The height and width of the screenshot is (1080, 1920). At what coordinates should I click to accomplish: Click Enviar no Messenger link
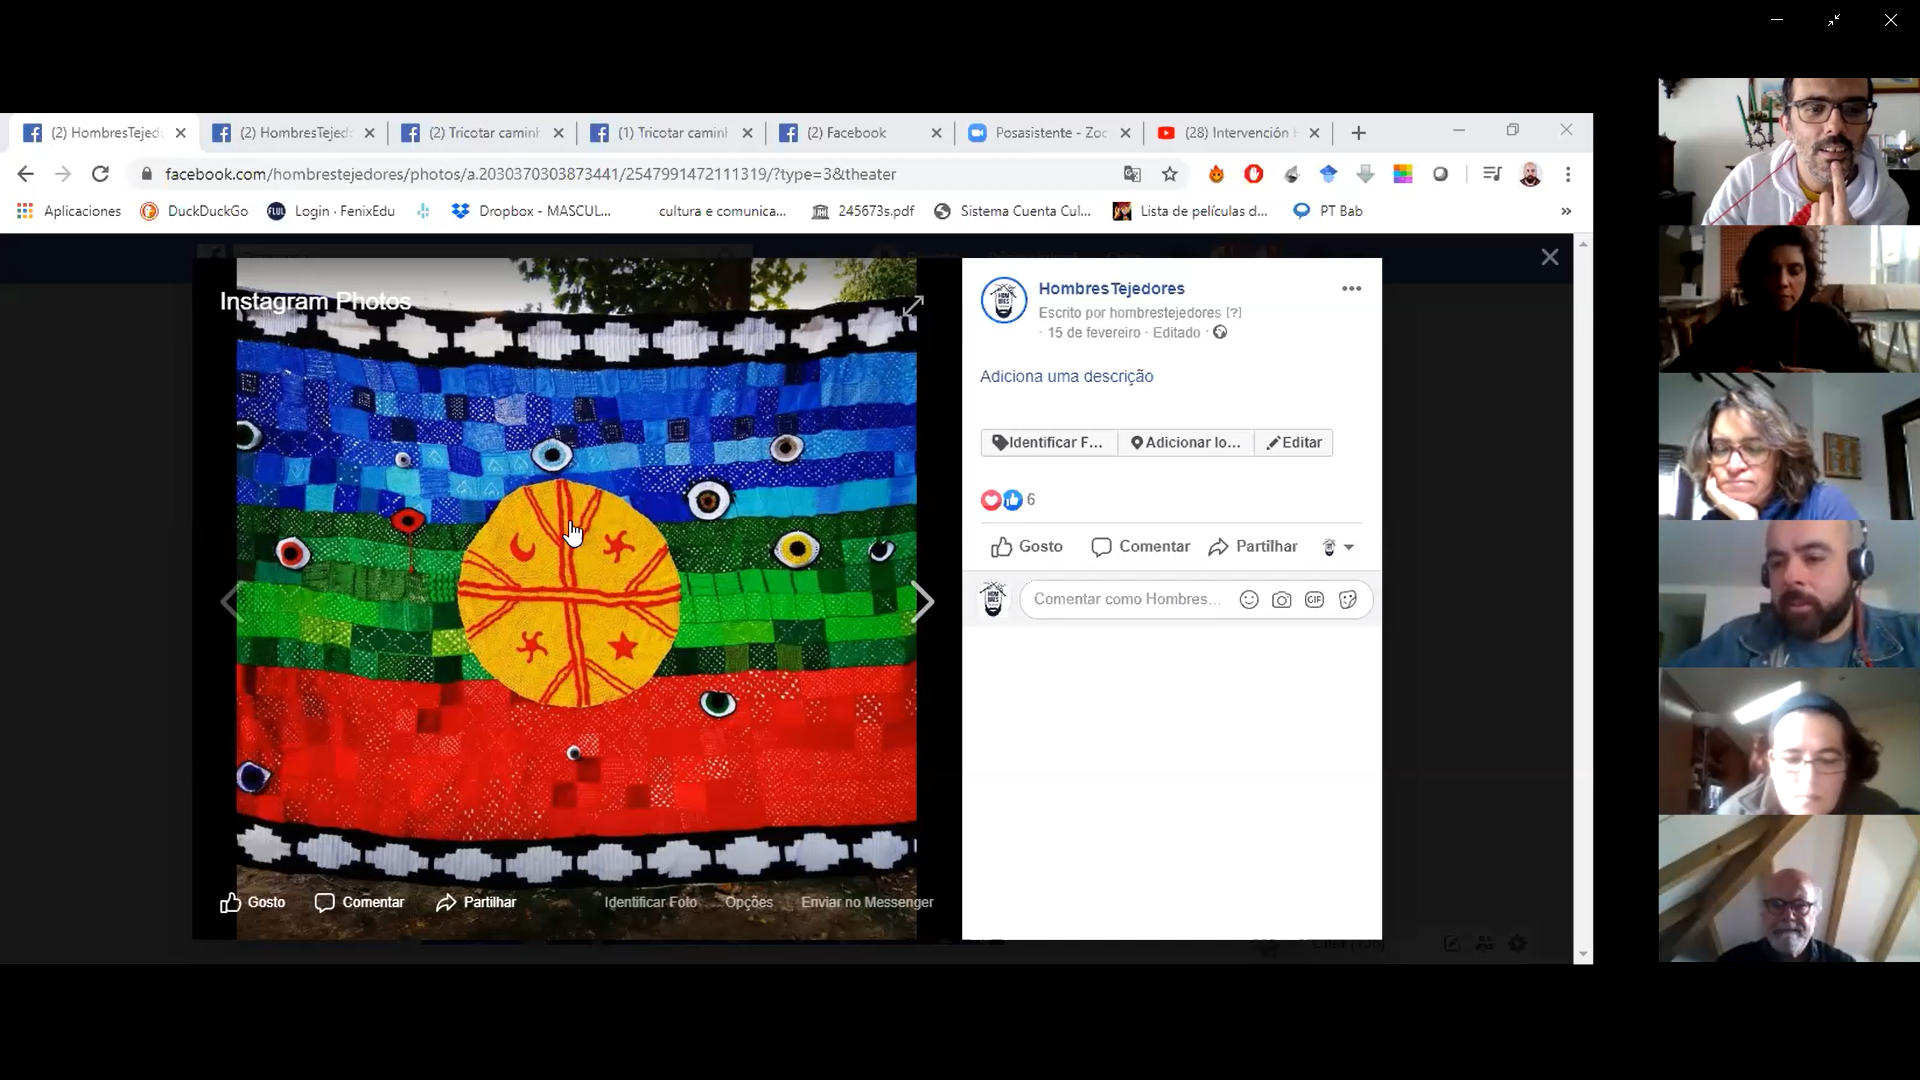point(867,902)
